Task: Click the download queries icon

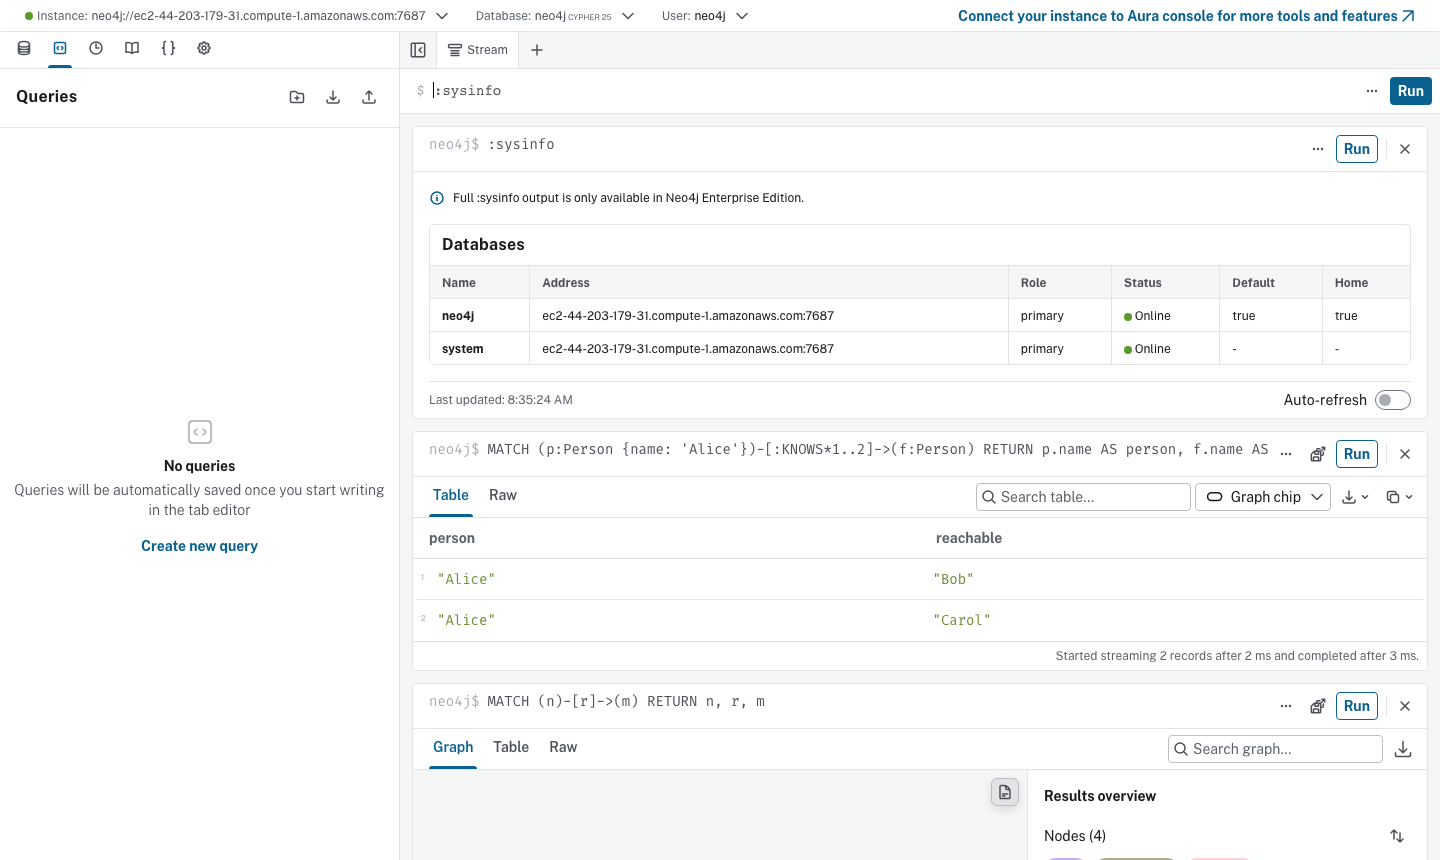Action: coord(333,97)
